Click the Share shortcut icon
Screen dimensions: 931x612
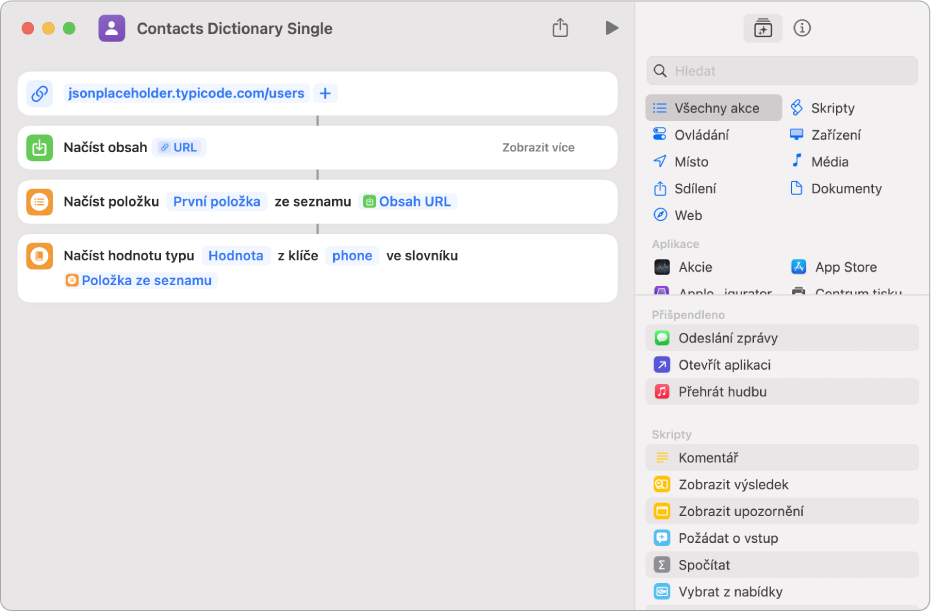coord(560,28)
